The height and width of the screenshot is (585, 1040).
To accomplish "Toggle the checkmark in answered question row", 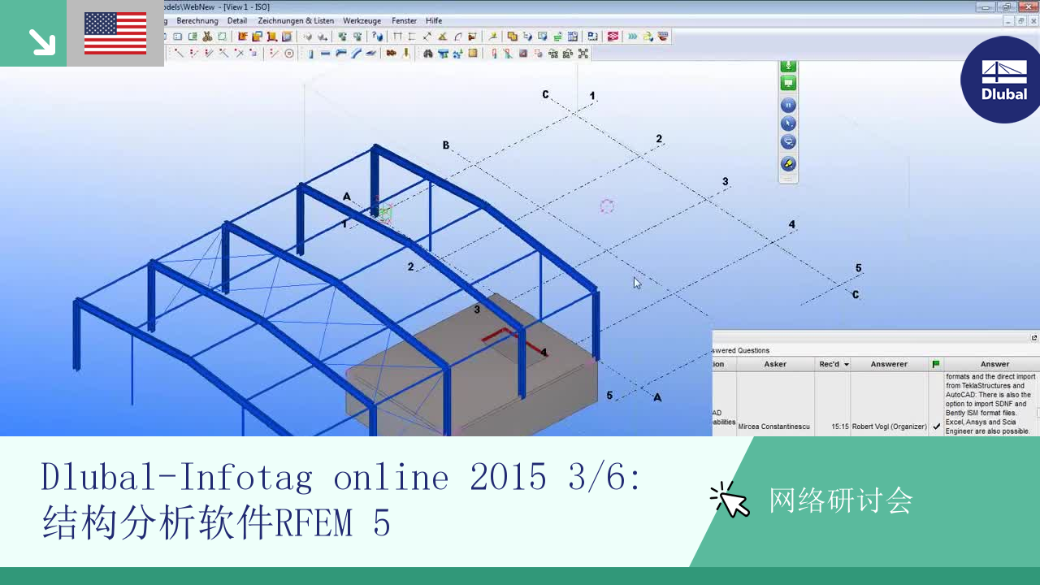I will (936, 426).
